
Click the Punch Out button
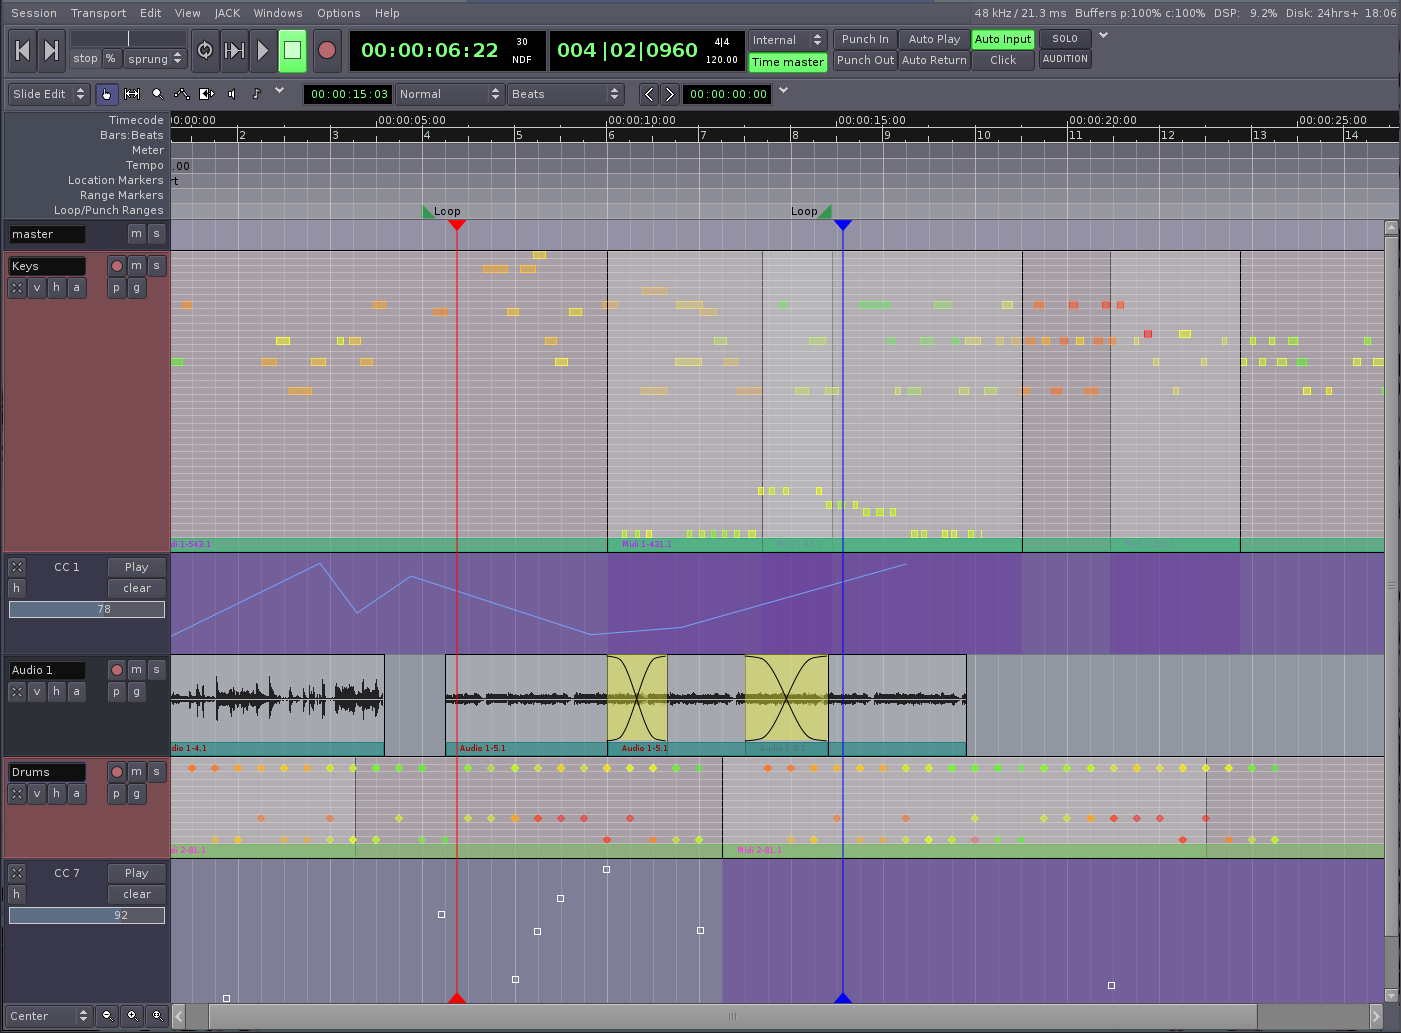865,60
